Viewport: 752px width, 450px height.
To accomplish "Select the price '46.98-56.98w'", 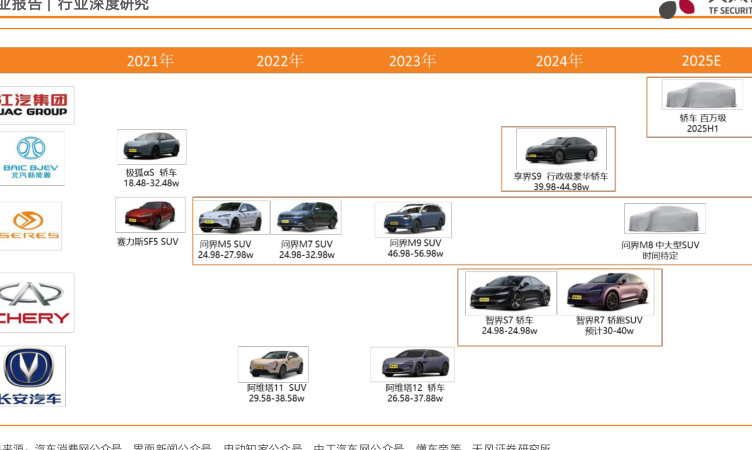I will click(415, 253).
